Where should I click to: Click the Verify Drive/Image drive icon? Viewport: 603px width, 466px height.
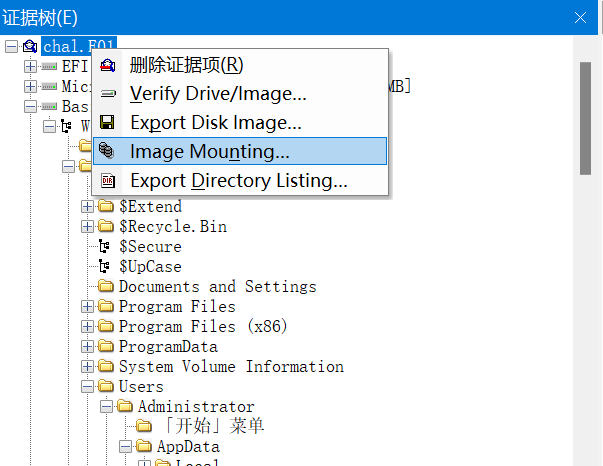tap(108, 95)
